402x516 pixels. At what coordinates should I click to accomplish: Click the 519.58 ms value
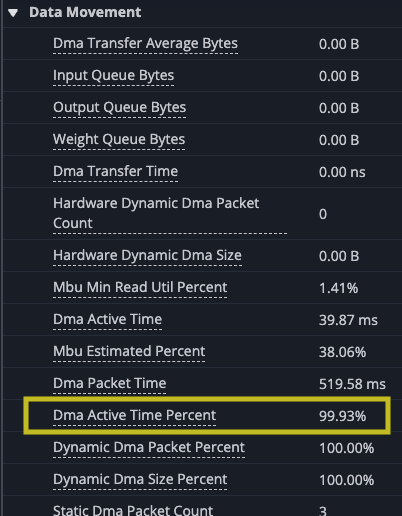tap(352, 384)
